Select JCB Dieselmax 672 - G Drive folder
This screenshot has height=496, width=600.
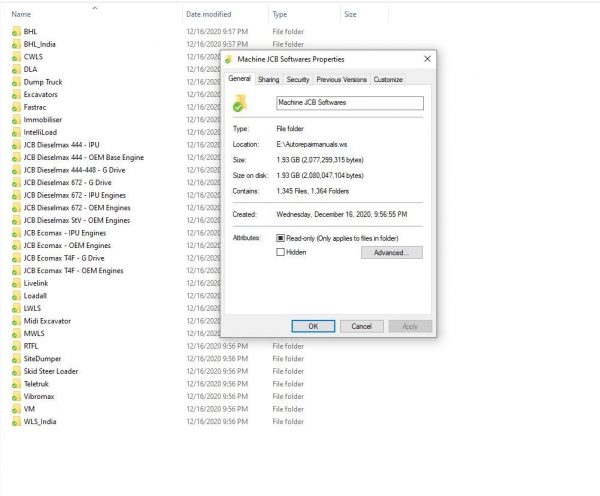pyautogui.click(x=67, y=183)
